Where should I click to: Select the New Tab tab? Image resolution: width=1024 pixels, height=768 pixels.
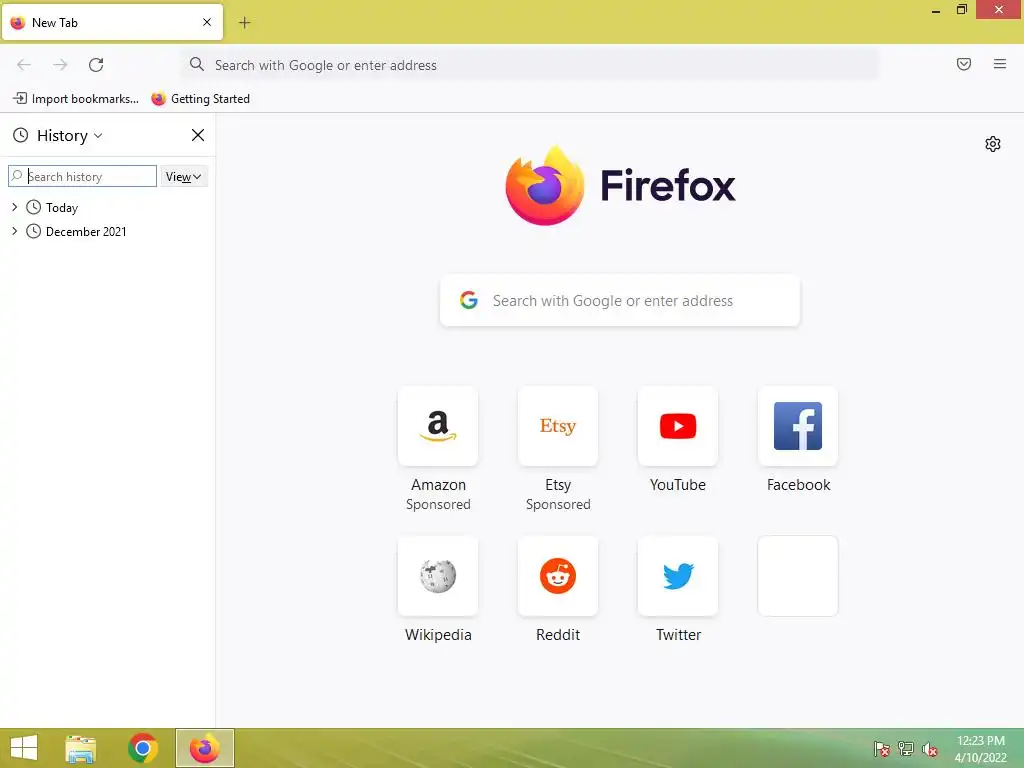[x=112, y=22]
